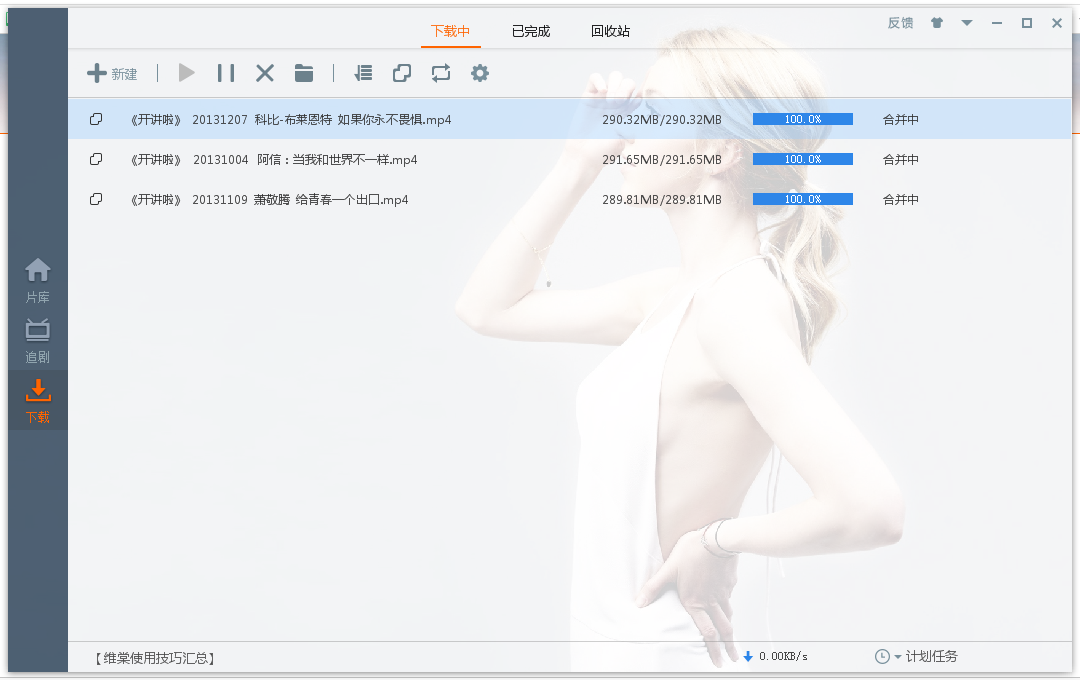The width and height of the screenshot is (1080, 680).
Task: Click the sort list toolbar icon
Action: coord(363,73)
